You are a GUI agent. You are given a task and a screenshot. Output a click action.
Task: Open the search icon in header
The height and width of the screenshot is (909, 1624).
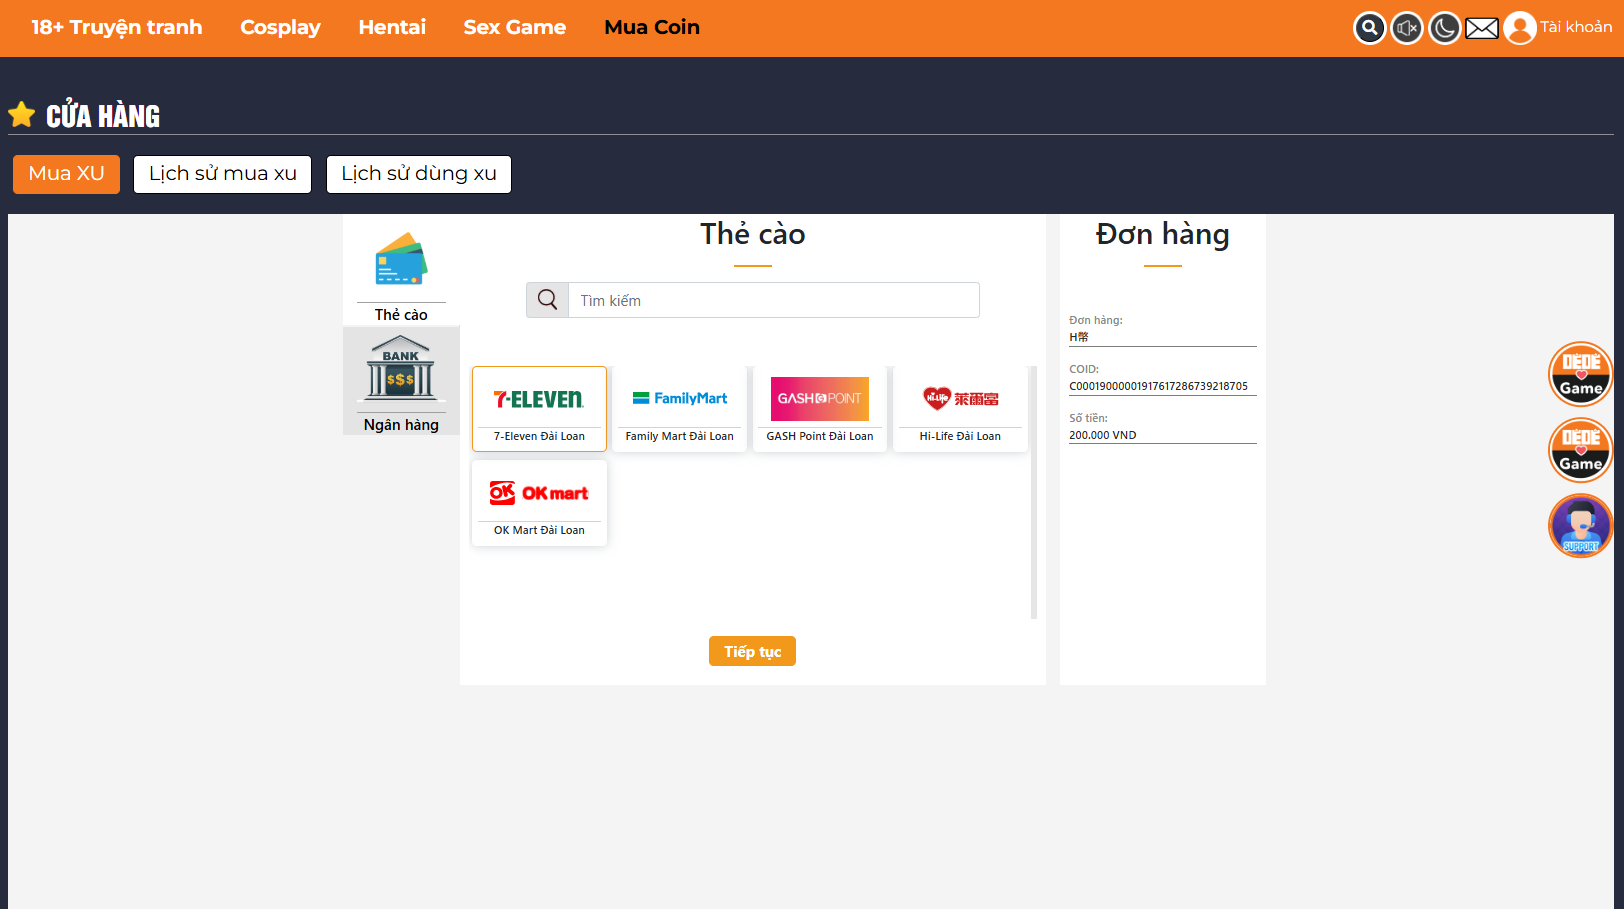click(x=1369, y=28)
